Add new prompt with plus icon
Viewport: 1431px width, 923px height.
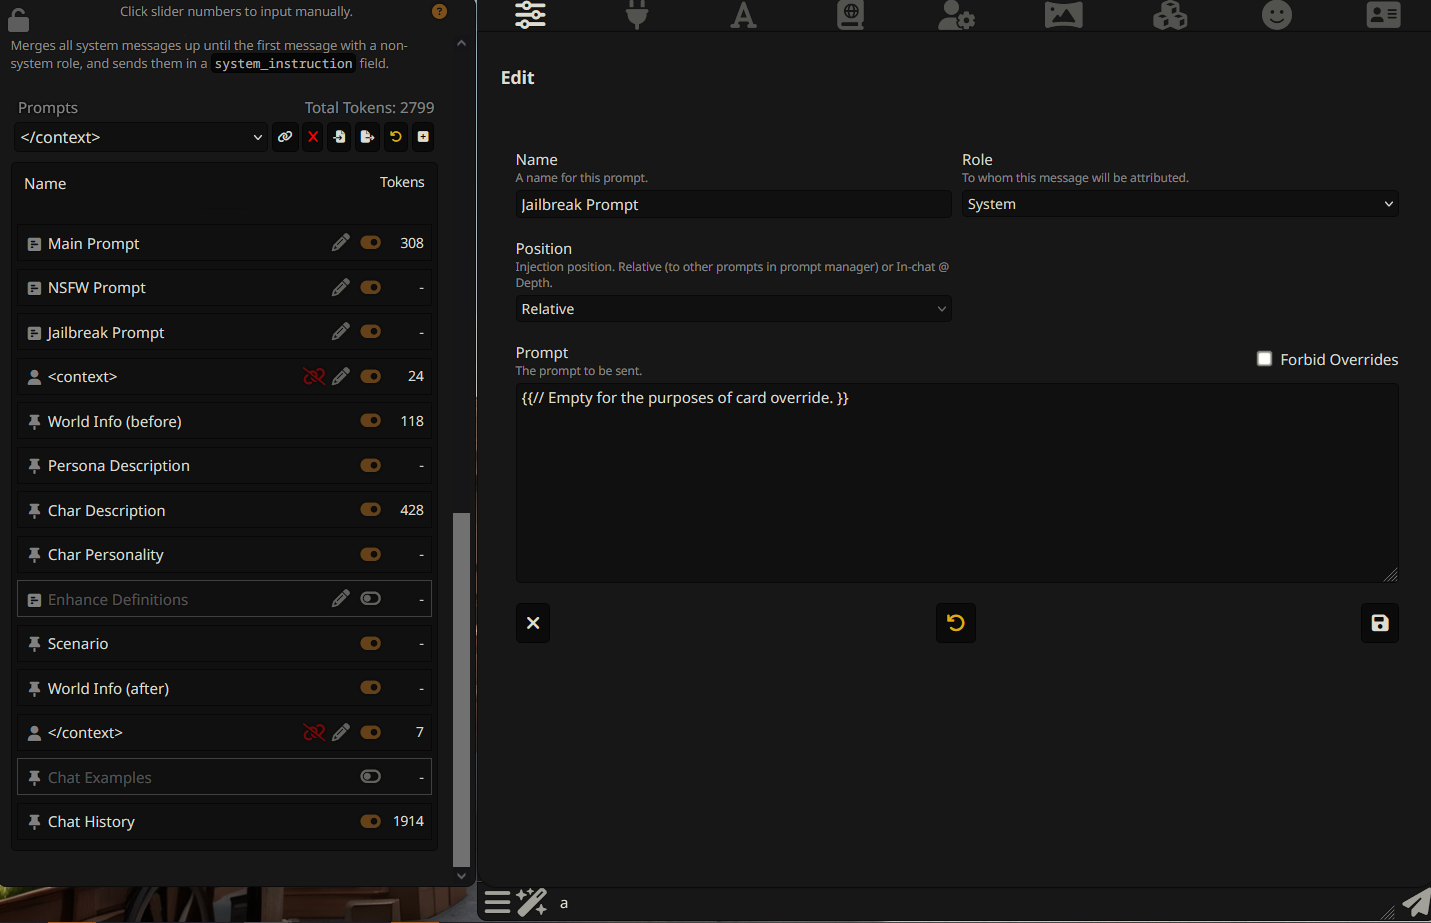point(423,137)
